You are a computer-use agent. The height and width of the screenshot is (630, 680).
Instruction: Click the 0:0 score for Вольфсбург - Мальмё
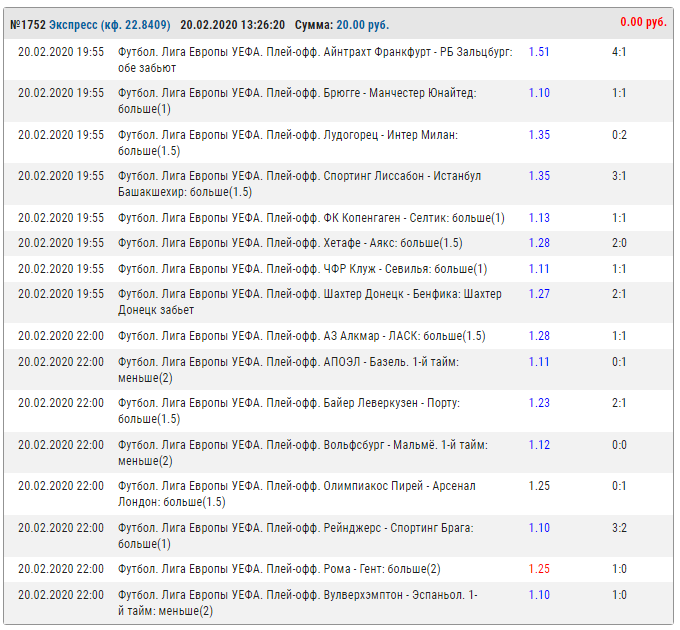coord(619,445)
